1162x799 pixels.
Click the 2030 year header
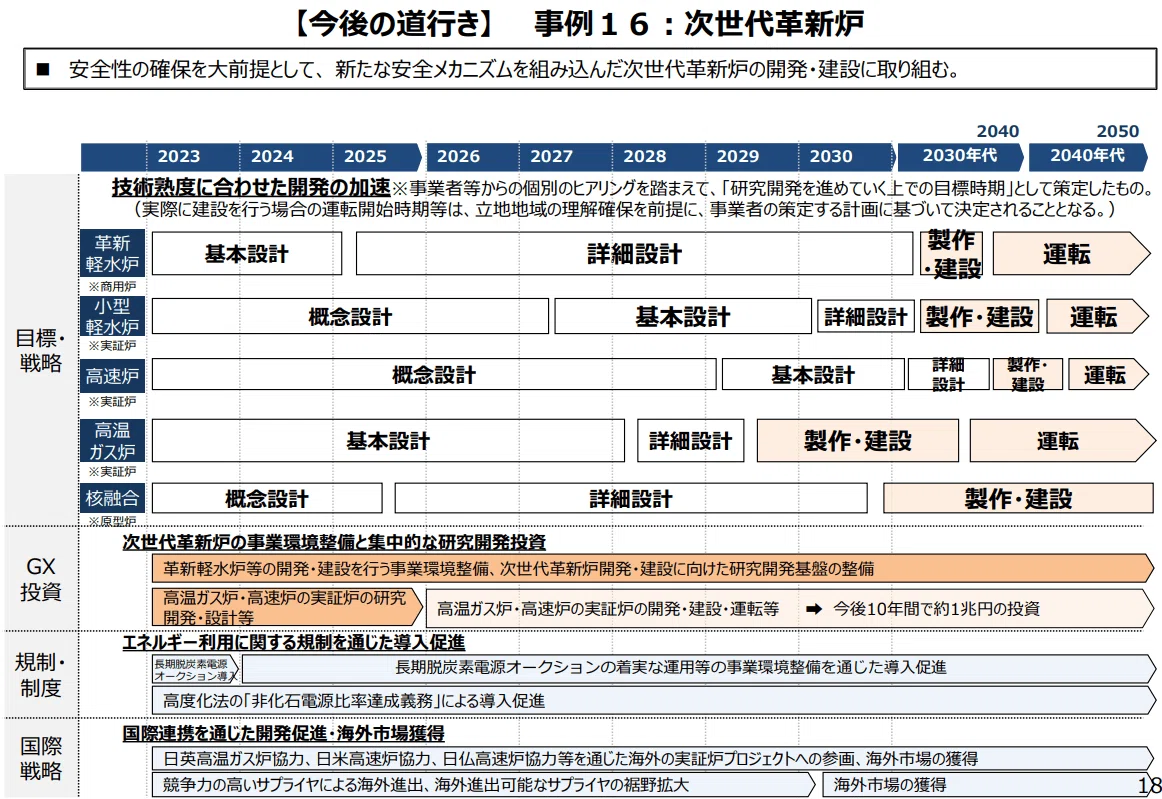pos(831,156)
